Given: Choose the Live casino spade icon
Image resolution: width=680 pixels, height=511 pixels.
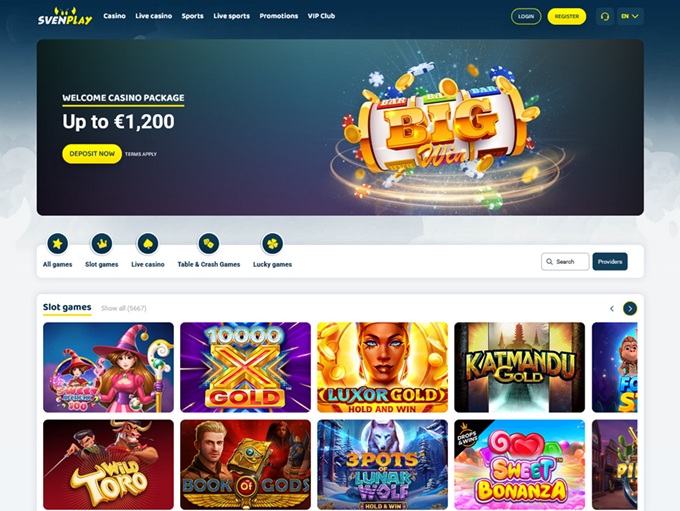Looking at the screenshot, I should pyautogui.click(x=148, y=243).
